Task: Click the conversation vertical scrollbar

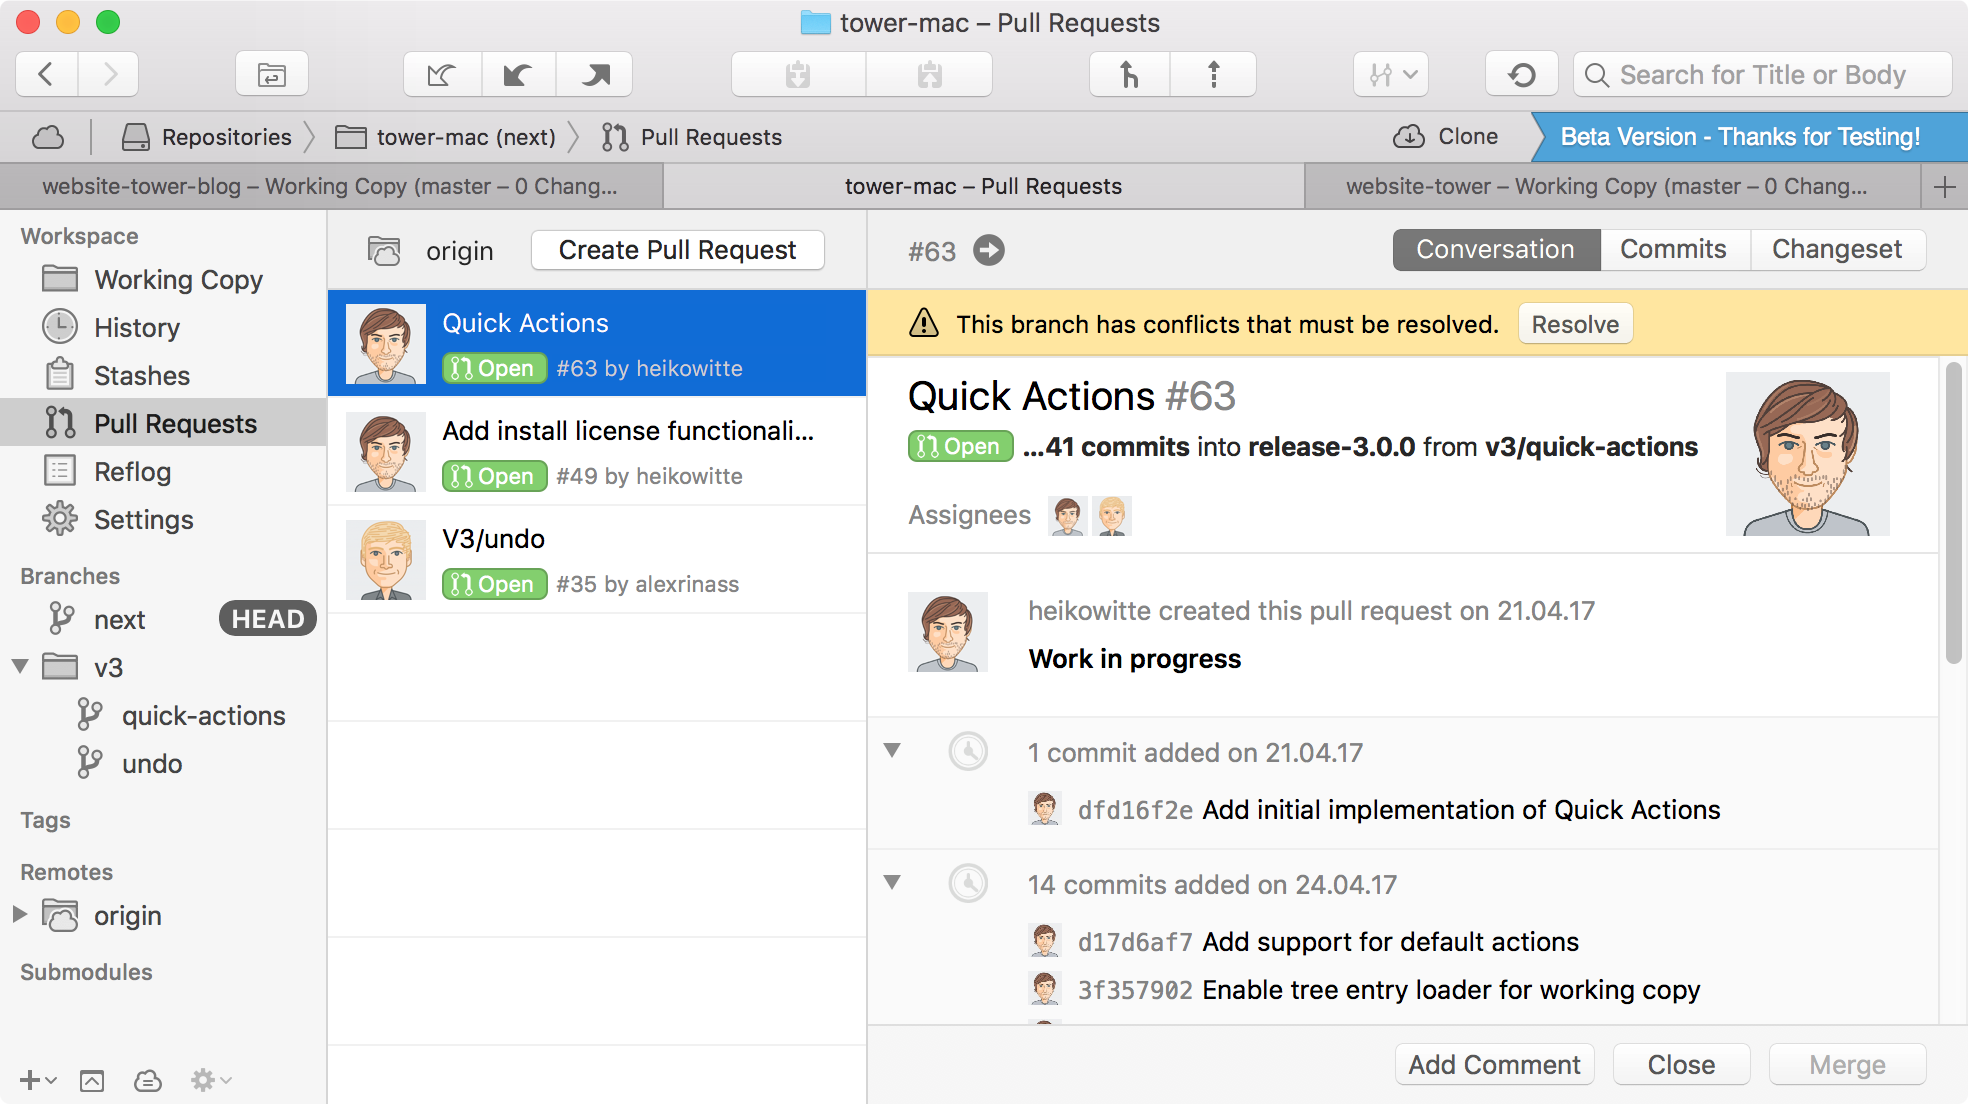Action: pos(1953,512)
